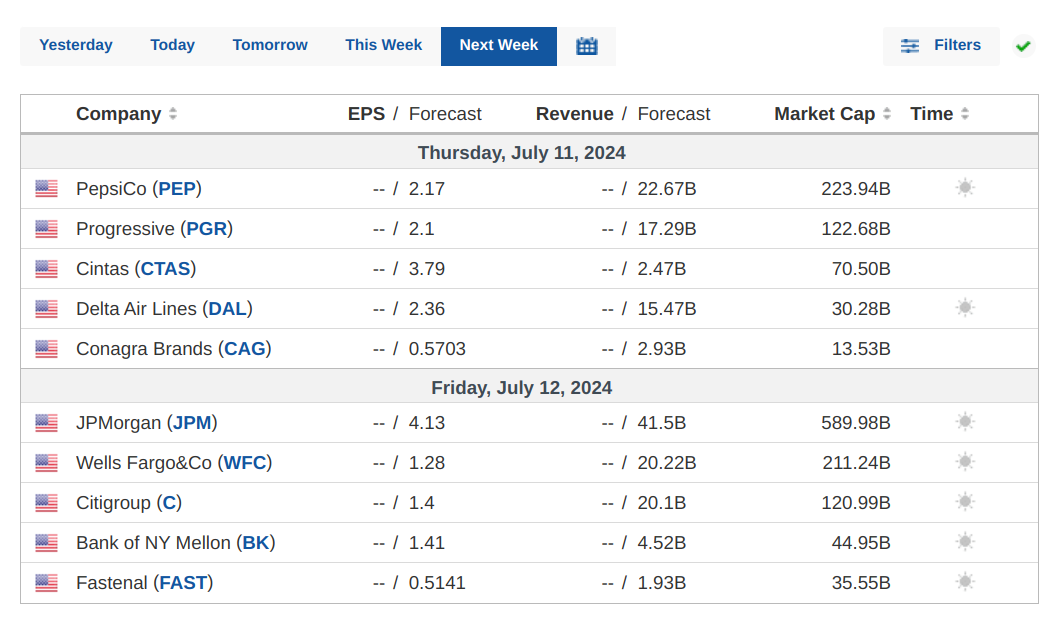This screenshot has width=1059, height=625.
Task: Click the US flag in Progressive row
Action: point(47,228)
